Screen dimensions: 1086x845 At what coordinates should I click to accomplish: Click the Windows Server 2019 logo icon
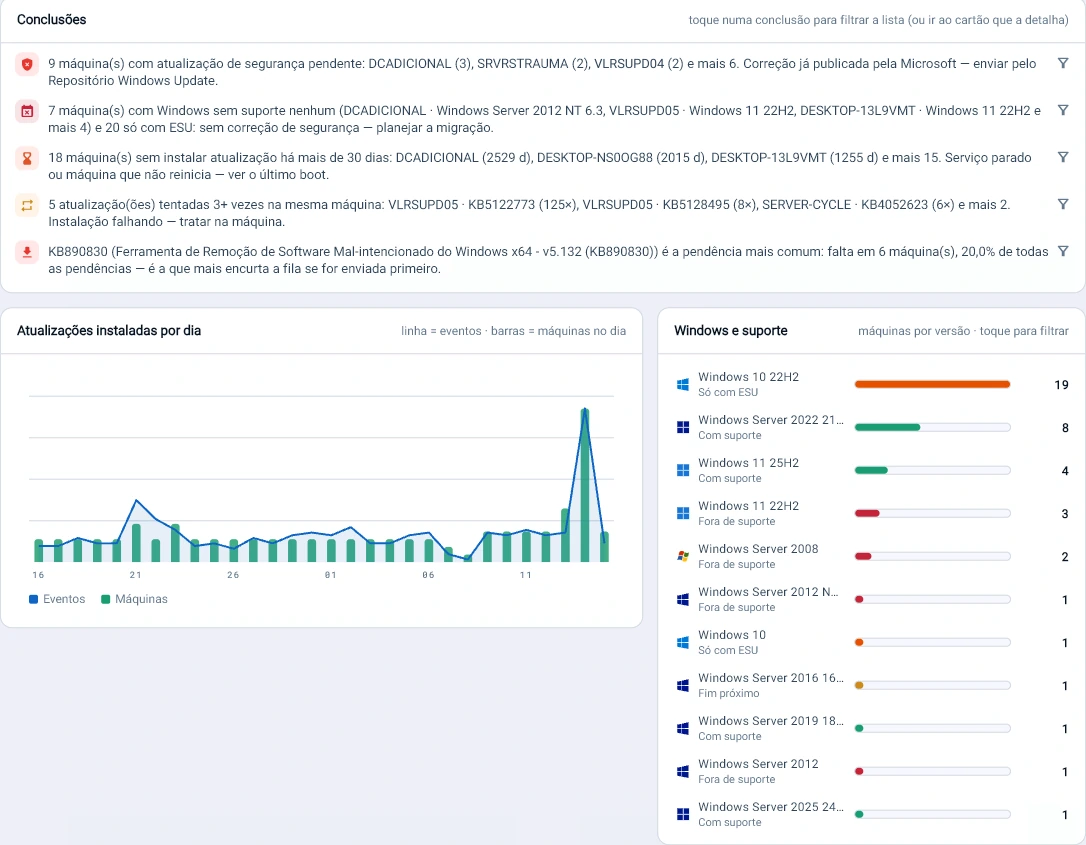click(x=683, y=728)
